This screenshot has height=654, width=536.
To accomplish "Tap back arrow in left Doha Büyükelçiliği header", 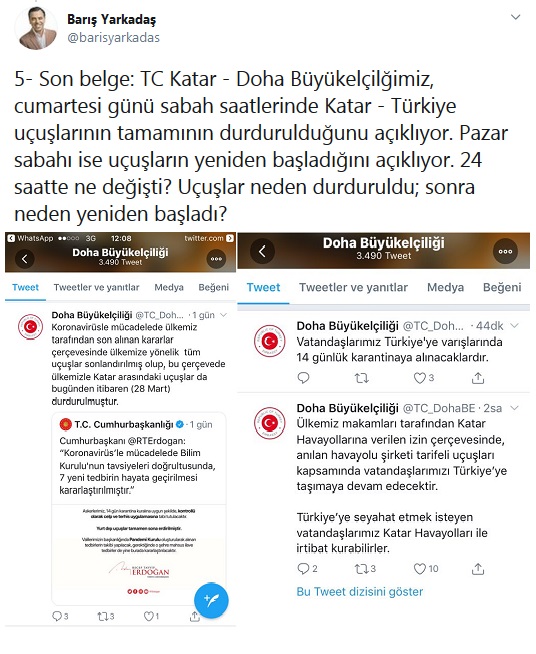I will pyautogui.click(x=25, y=259).
